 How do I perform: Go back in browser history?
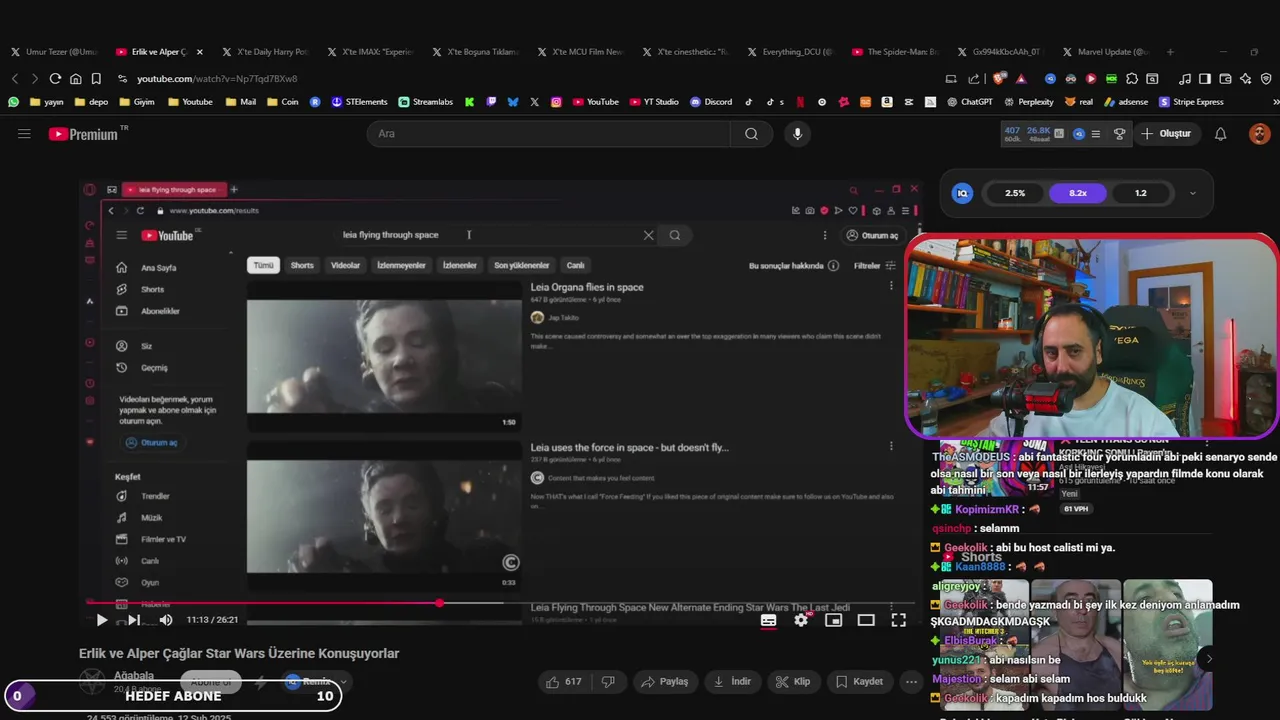pyautogui.click(x=14, y=78)
